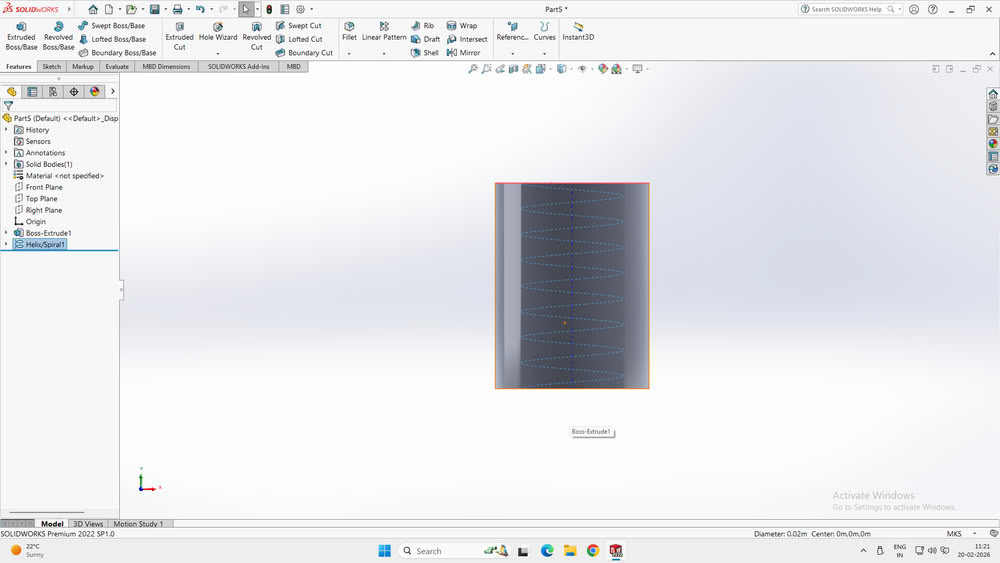Switch to the Markup tab
This screenshot has height=563, width=1000.
(x=83, y=66)
